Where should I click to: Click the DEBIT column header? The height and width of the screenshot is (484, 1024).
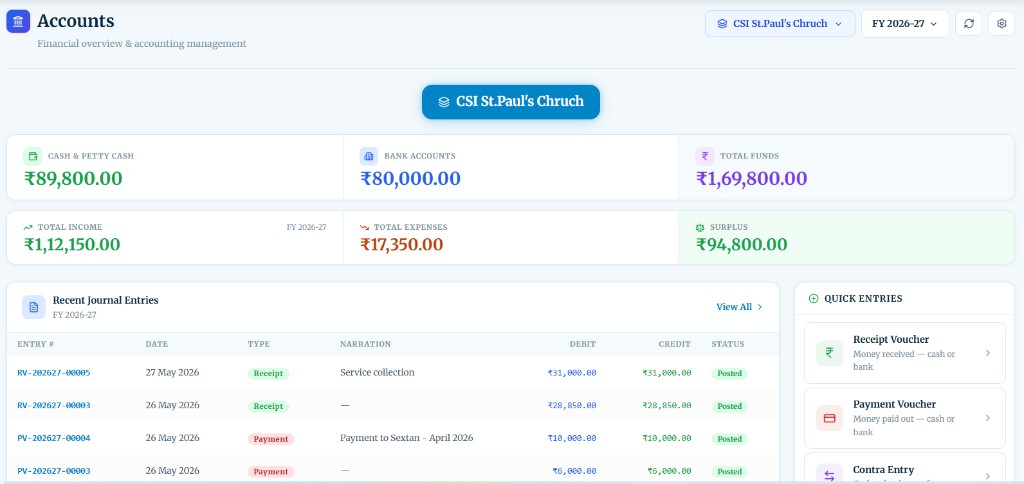583,344
